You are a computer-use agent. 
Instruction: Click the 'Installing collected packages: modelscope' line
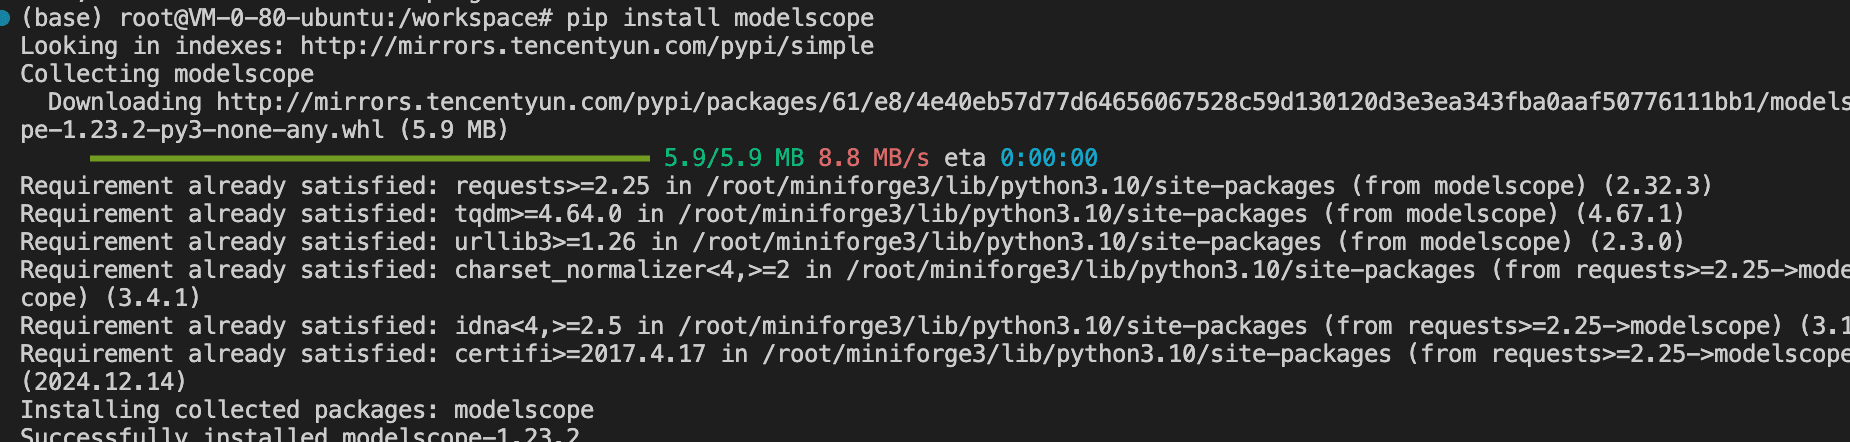click(x=307, y=410)
